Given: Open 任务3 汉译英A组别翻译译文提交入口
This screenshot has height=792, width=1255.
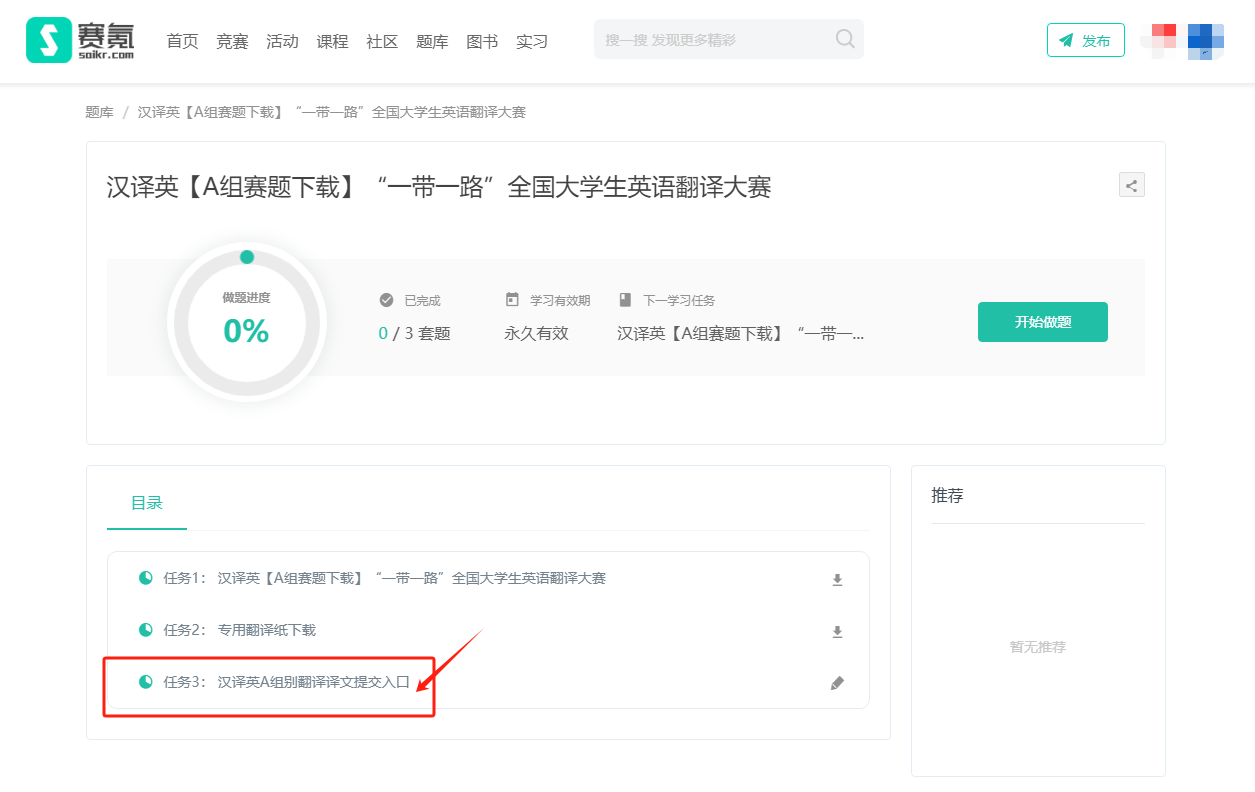Looking at the screenshot, I should (x=313, y=682).
